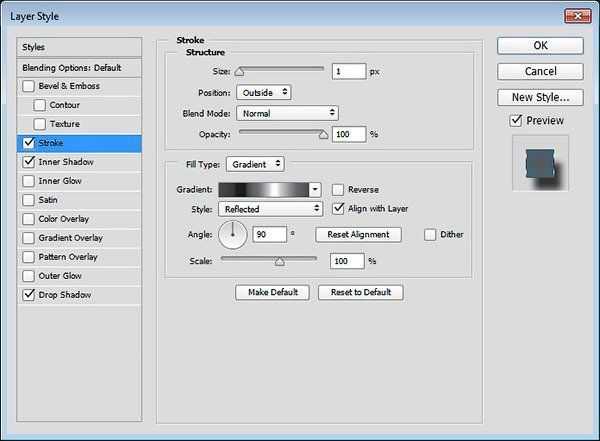Click the Opacity value input field
Screen dimensions: 600x441
(x=349, y=134)
